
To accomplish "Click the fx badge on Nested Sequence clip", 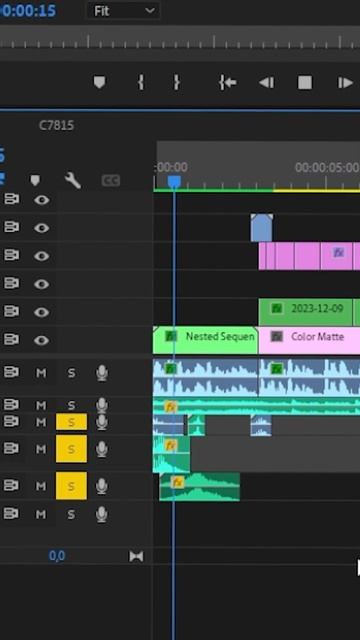I will pos(171,336).
